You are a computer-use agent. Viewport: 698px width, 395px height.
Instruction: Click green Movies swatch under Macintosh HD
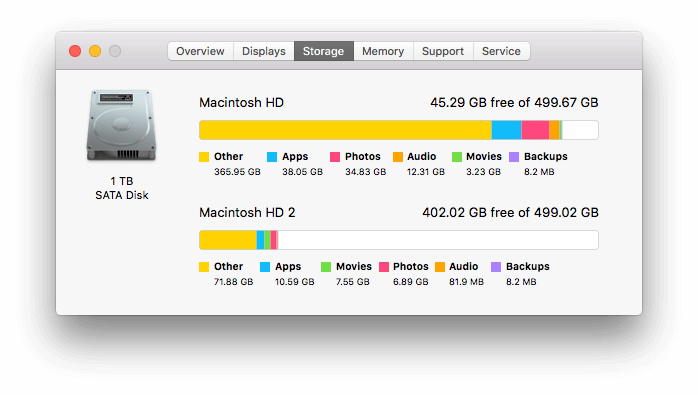pos(457,157)
